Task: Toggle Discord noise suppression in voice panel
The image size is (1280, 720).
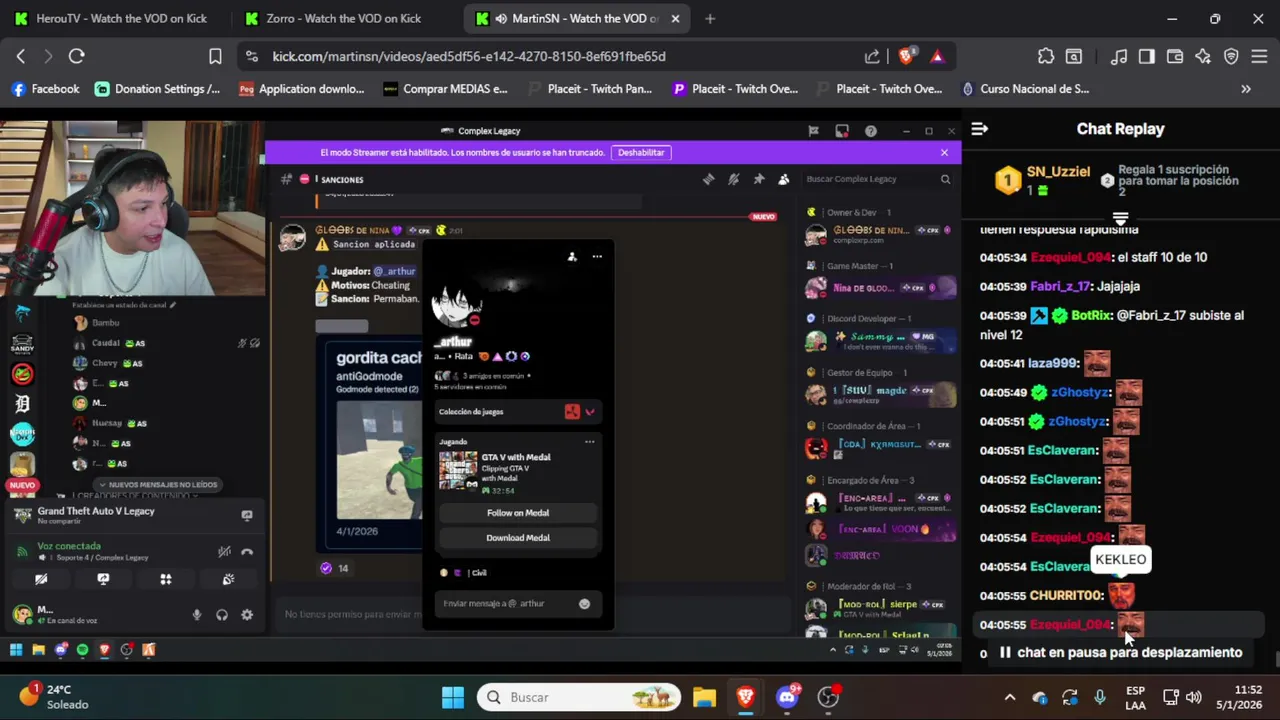Action: pos(224,551)
